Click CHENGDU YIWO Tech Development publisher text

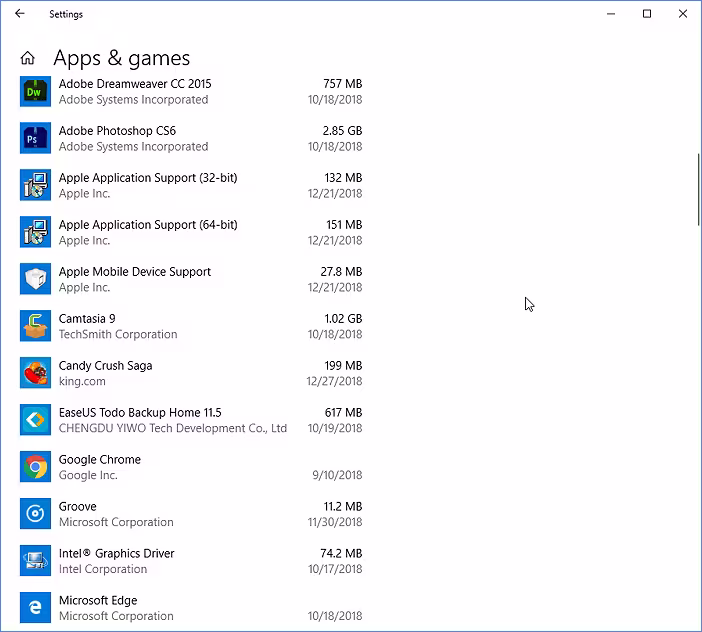pyautogui.click(x=173, y=428)
